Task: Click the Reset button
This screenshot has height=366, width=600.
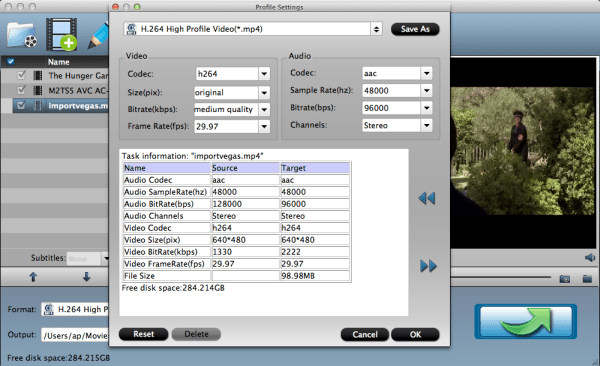Action: tap(143, 334)
